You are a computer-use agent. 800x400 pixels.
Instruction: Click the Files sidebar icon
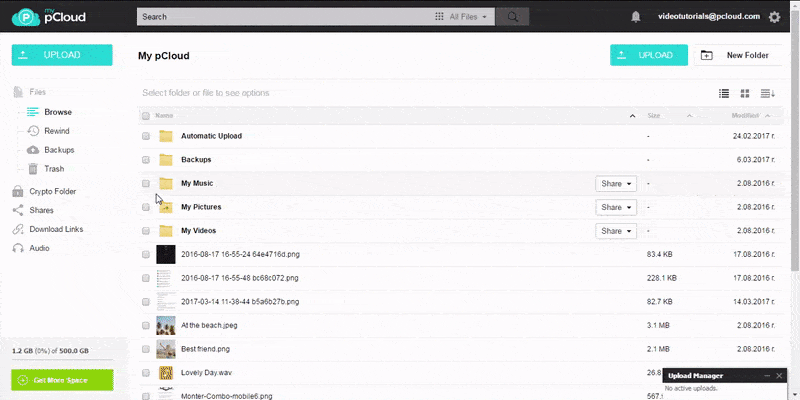18,92
